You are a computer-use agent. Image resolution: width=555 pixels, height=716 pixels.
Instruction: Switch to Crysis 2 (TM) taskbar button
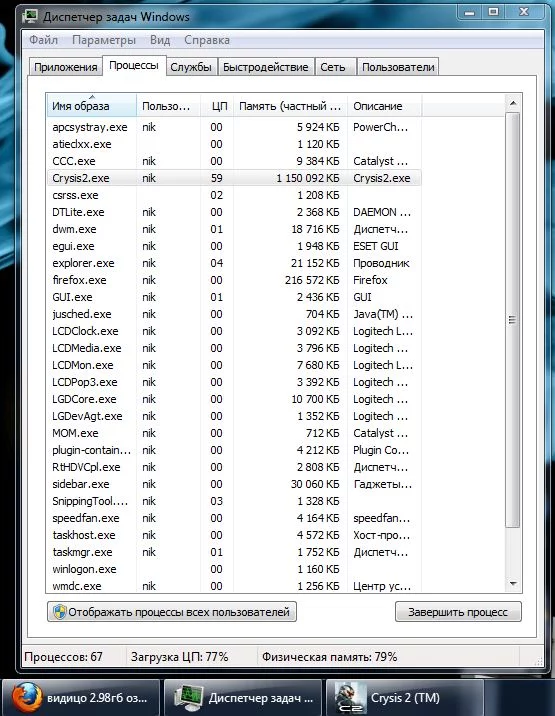click(x=405, y=698)
